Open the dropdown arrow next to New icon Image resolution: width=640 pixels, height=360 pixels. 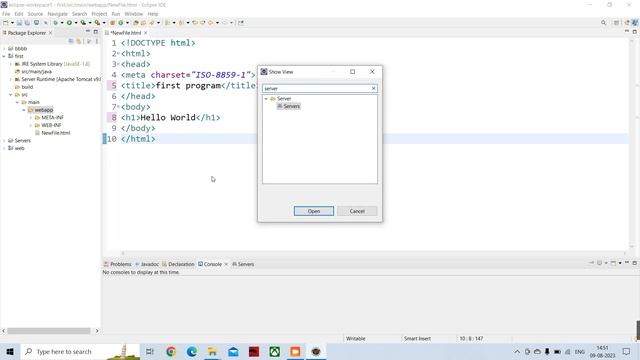click(12, 23)
